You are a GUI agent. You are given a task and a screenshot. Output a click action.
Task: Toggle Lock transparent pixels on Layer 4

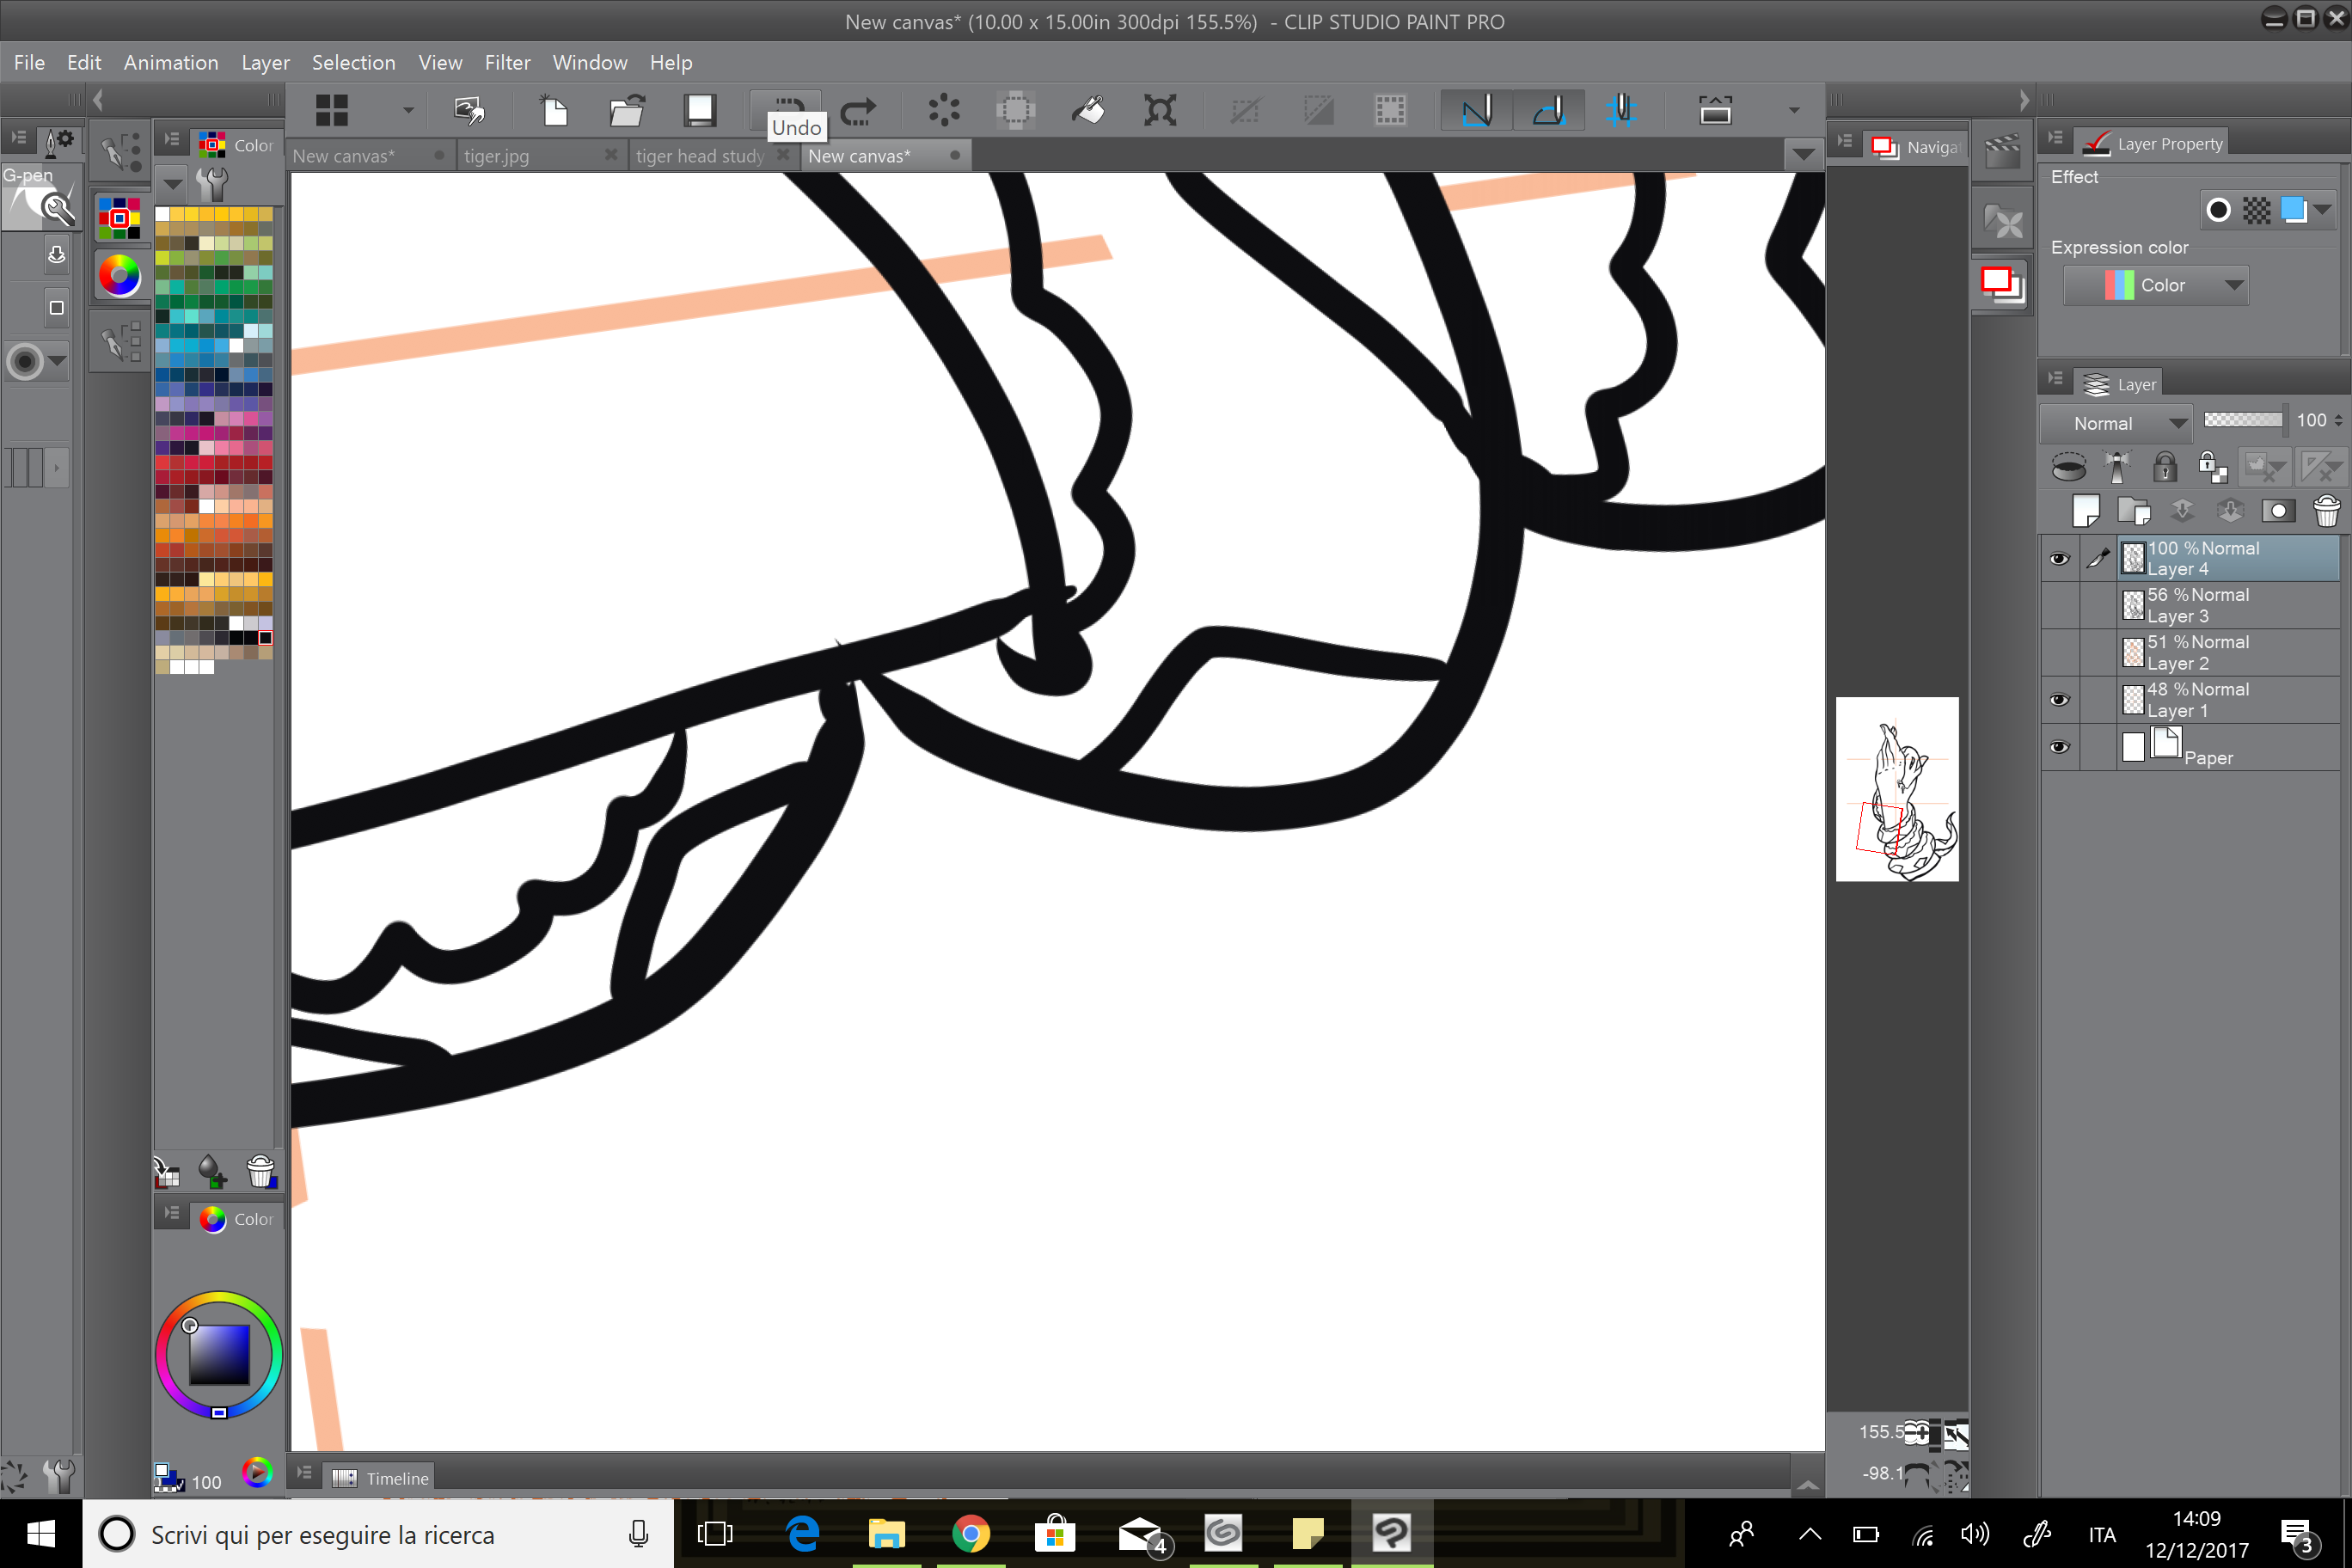coord(2212,467)
